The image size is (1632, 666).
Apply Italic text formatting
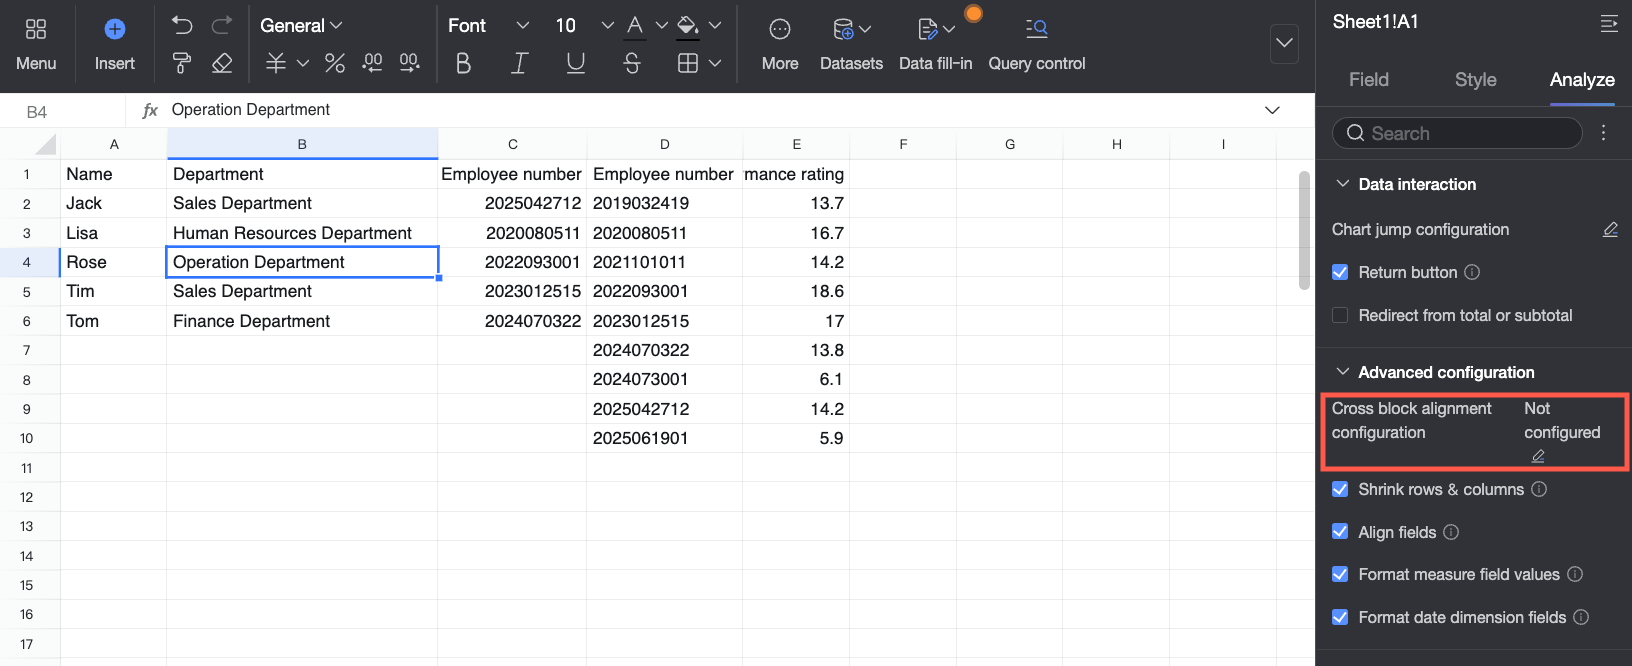point(519,63)
